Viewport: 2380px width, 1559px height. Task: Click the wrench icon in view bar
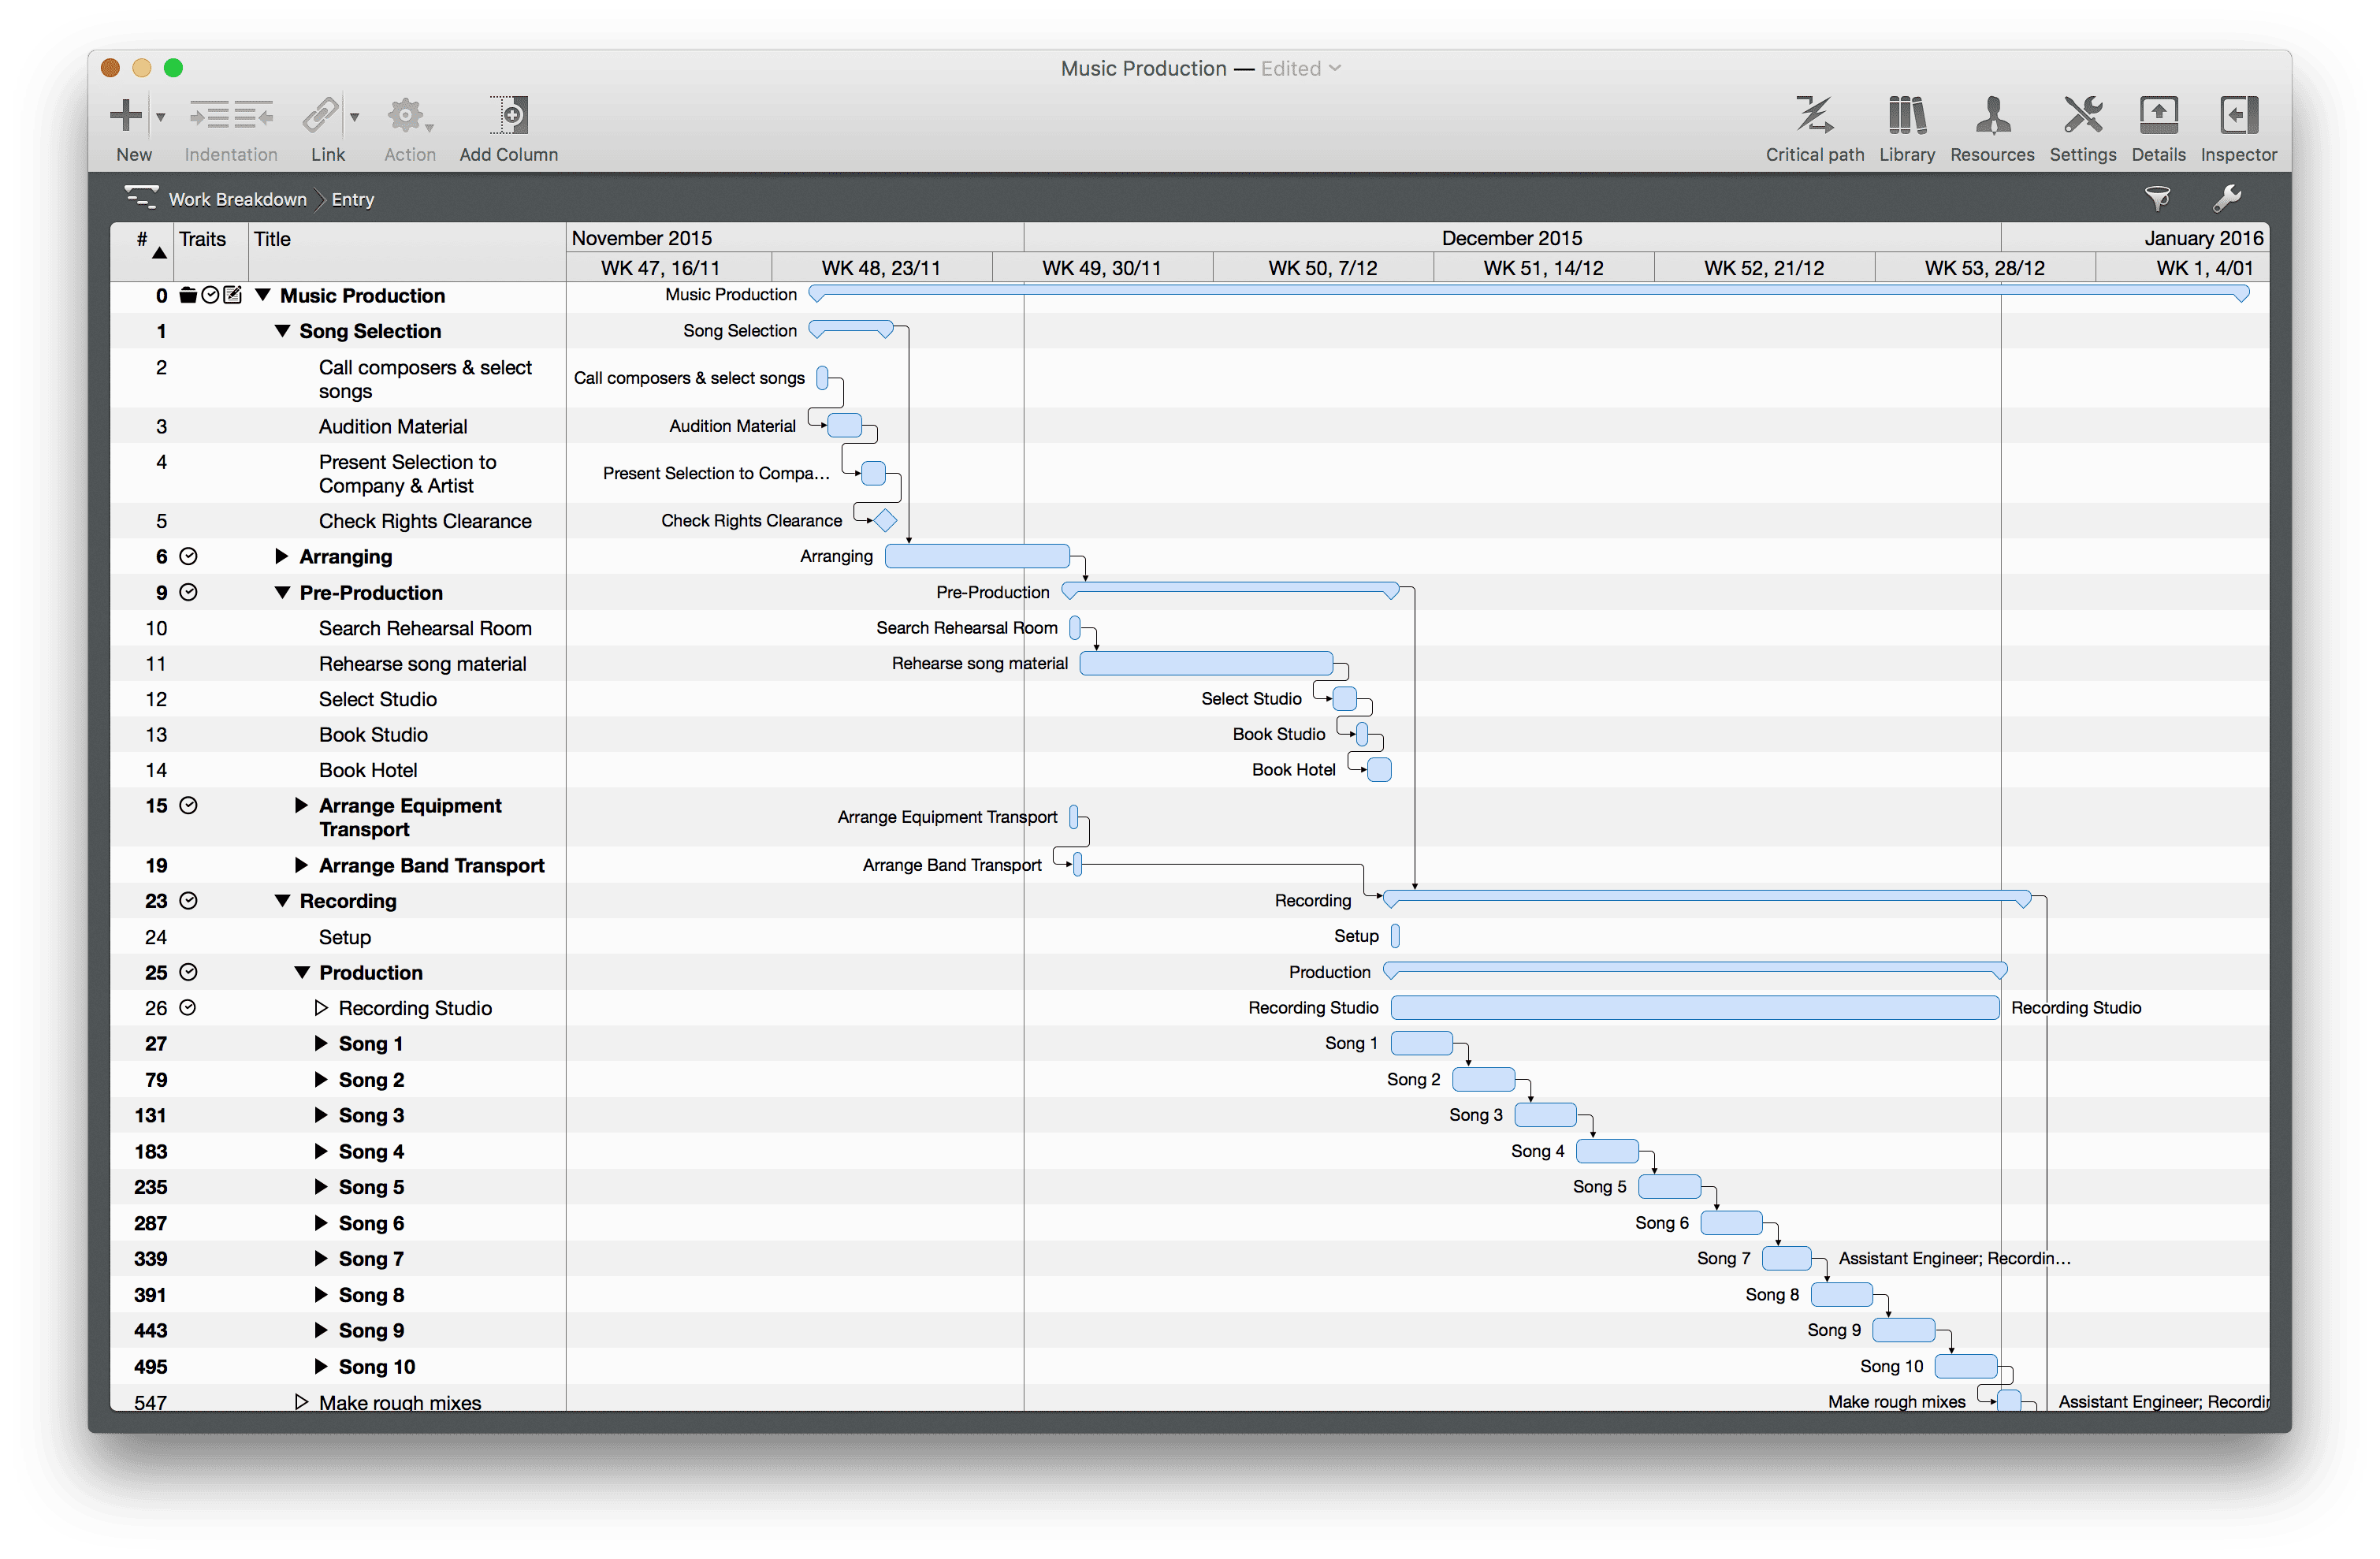(2226, 199)
